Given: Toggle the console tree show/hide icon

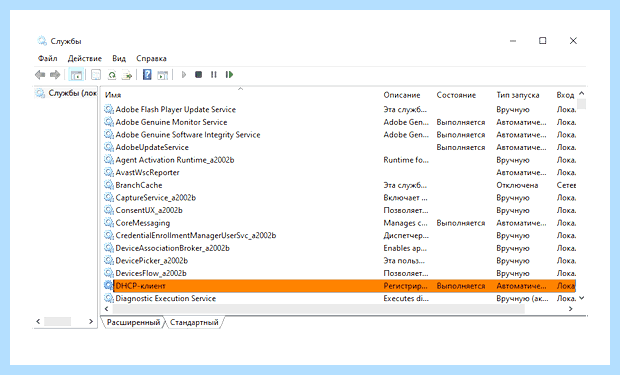Looking at the screenshot, I should pos(76,74).
